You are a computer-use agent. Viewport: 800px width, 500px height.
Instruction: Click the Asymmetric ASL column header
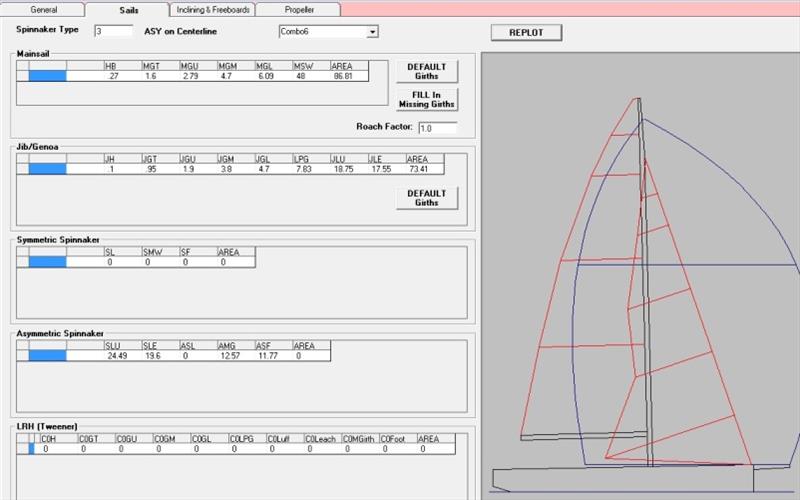coord(198,345)
